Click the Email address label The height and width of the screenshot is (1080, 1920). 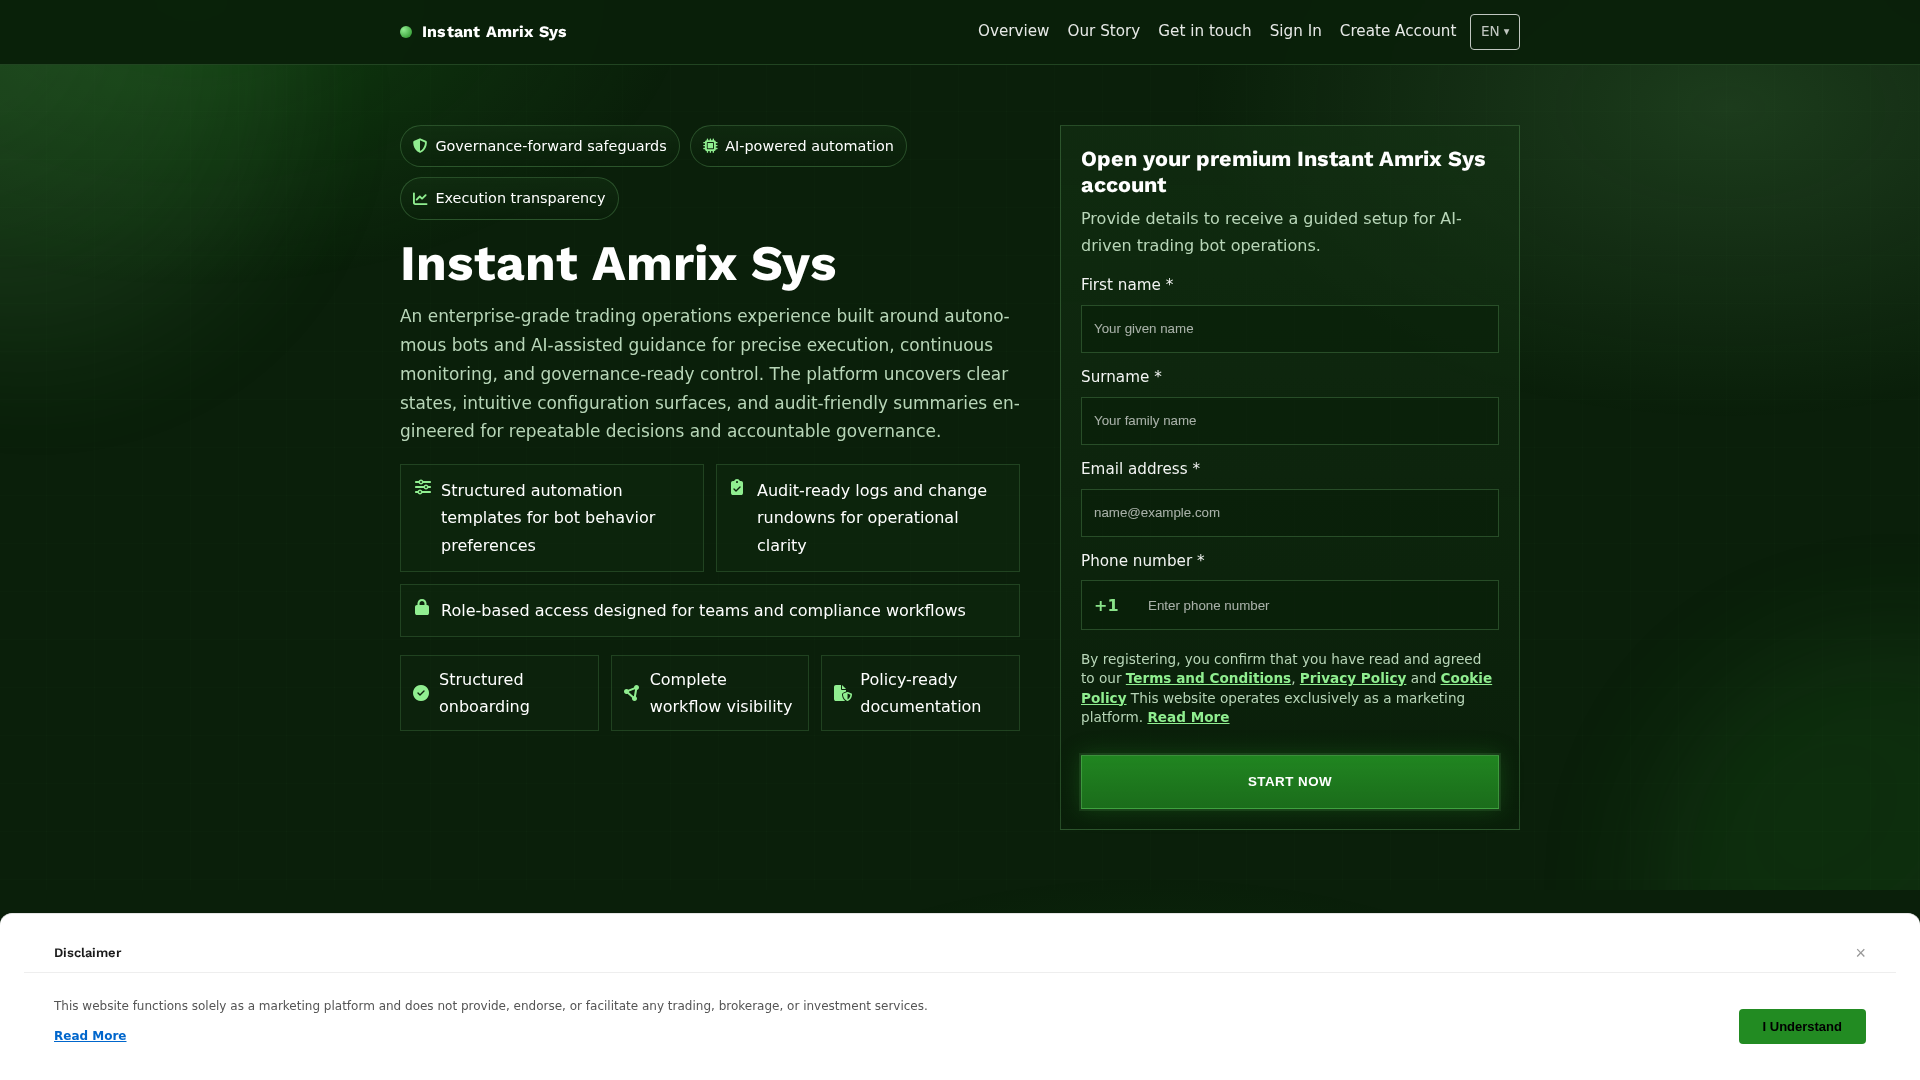(1140, 469)
